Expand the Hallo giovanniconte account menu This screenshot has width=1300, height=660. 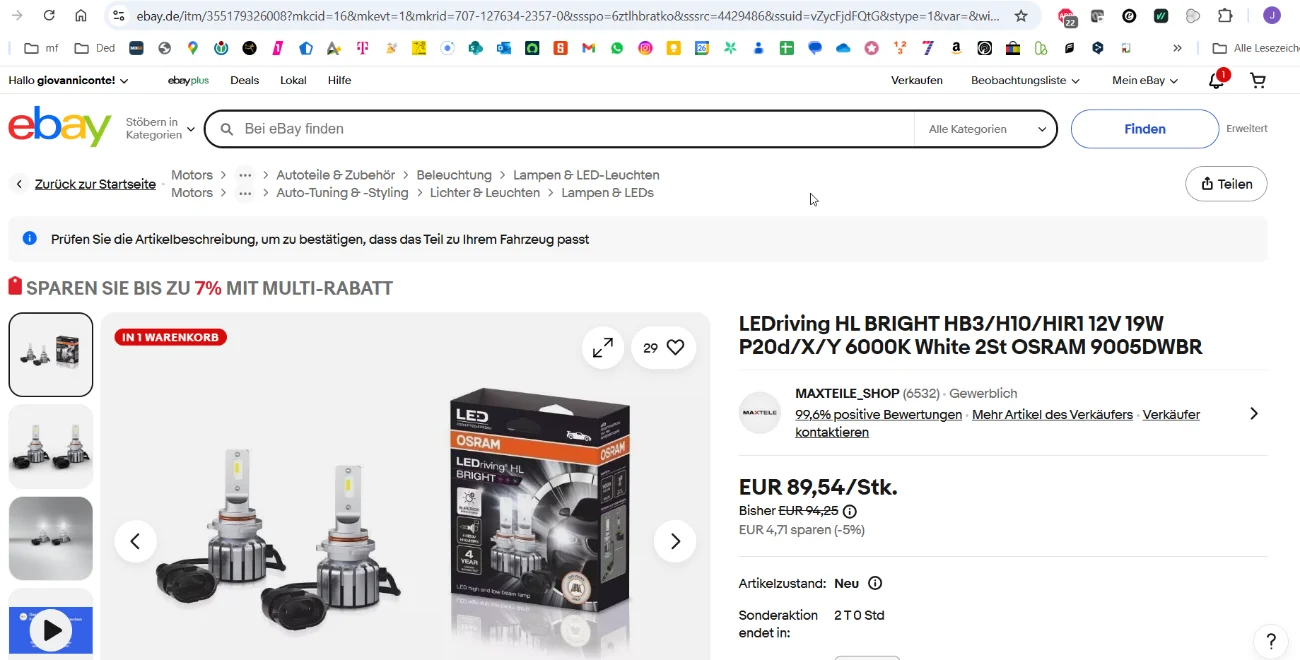[68, 80]
